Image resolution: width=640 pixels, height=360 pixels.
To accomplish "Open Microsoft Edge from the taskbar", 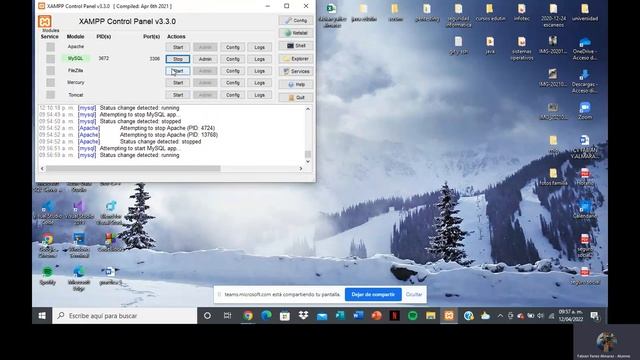I will tap(266, 316).
